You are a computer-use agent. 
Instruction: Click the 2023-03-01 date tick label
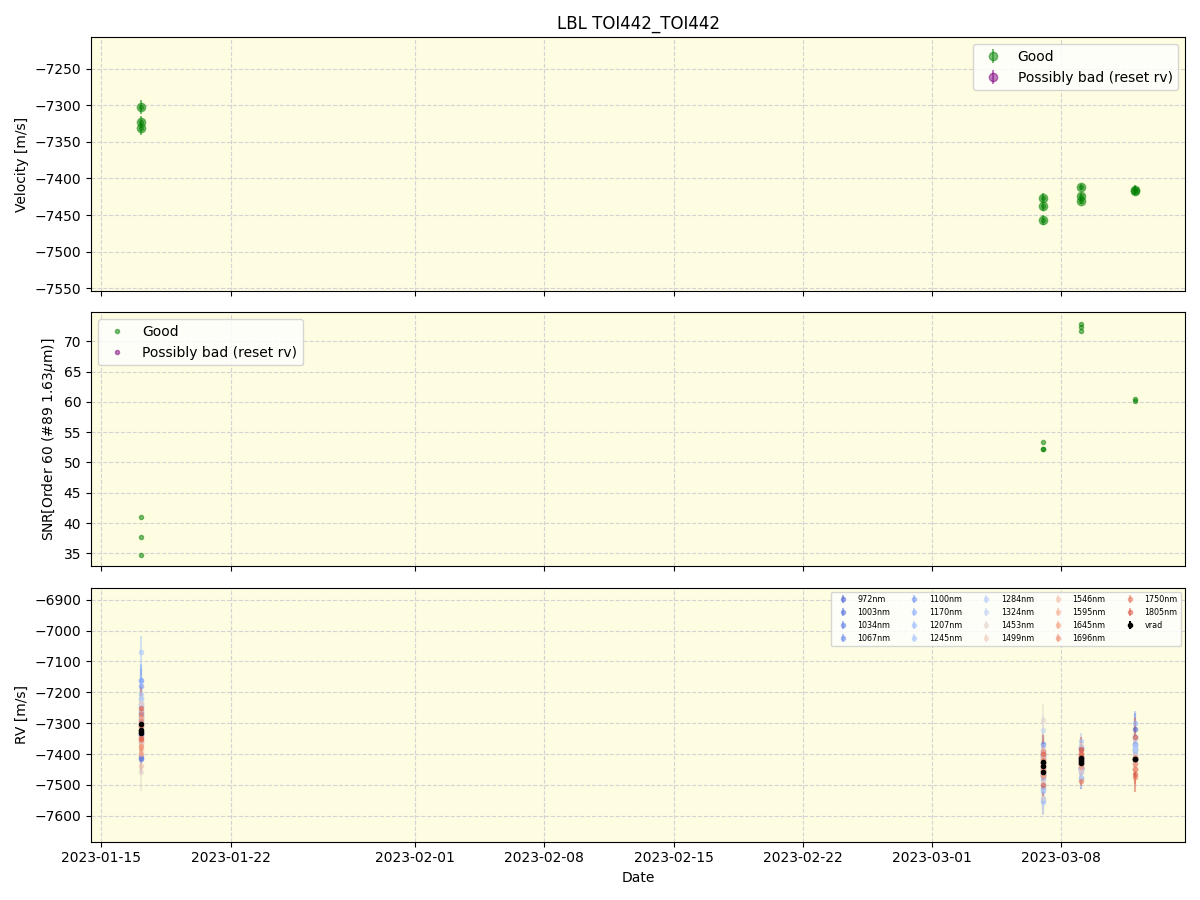click(x=932, y=857)
